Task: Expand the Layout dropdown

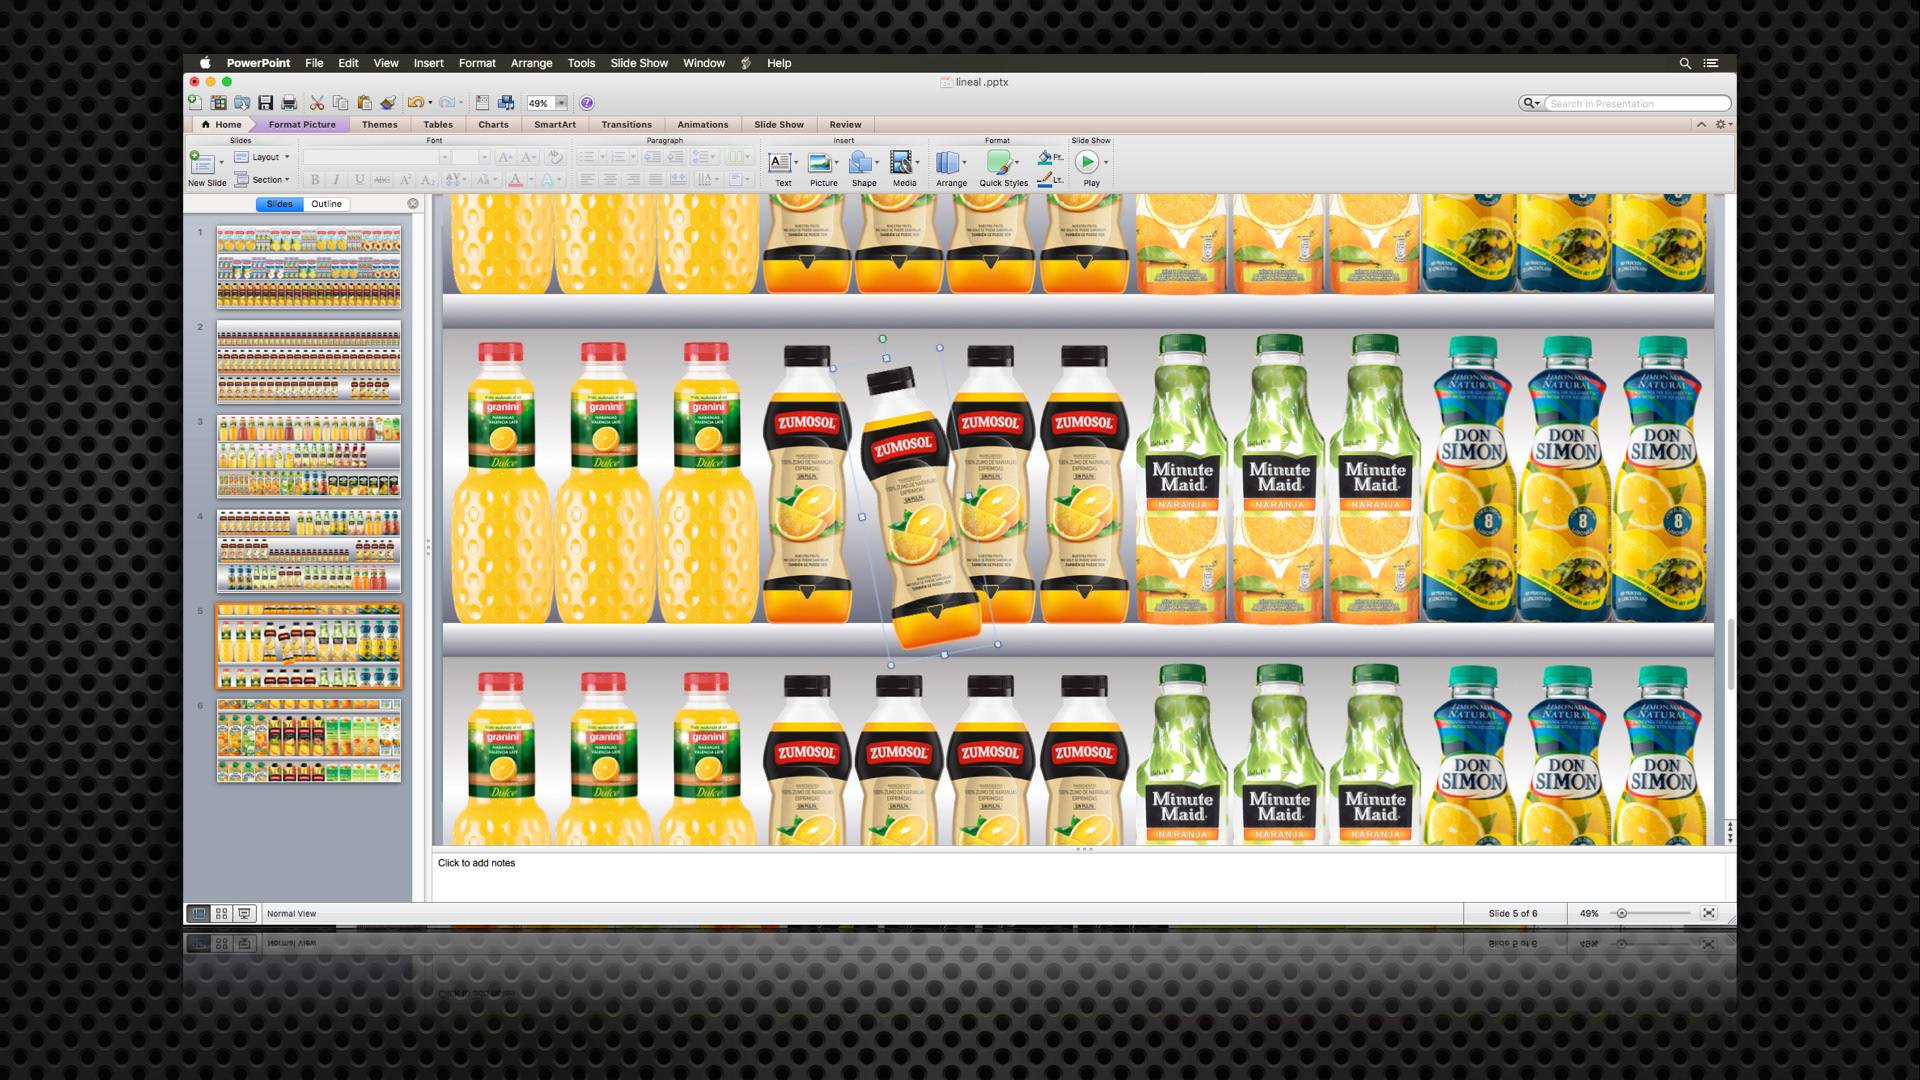Action: click(x=262, y=157)
